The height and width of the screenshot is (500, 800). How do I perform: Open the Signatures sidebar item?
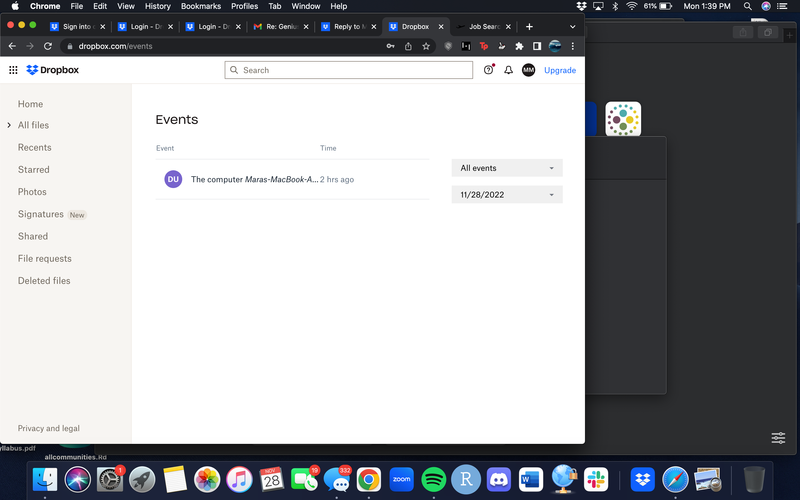(41, 214)
